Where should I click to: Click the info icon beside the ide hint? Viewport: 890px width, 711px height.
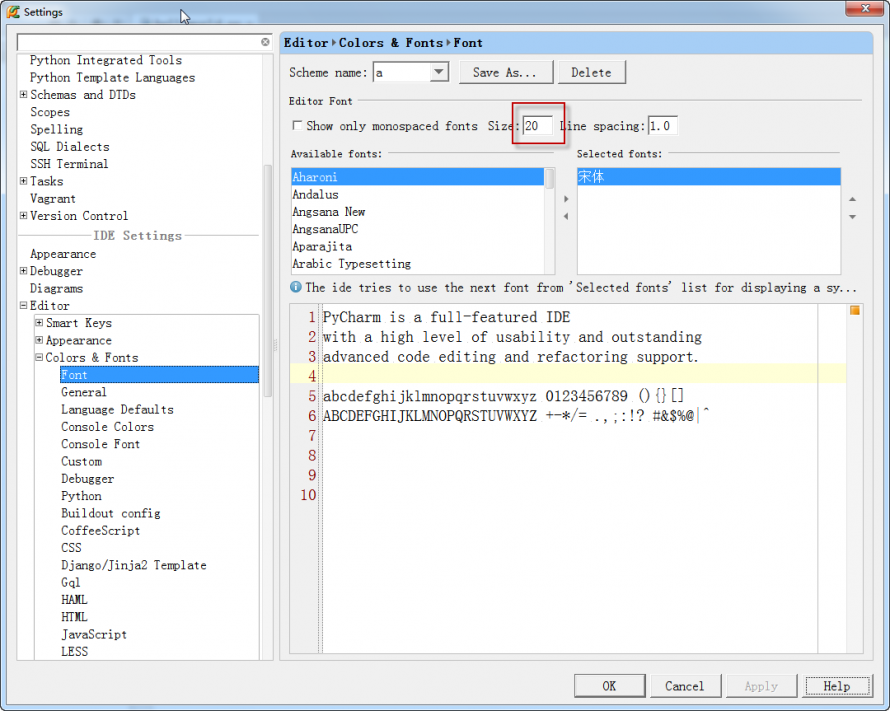click(x=296, y=287)
